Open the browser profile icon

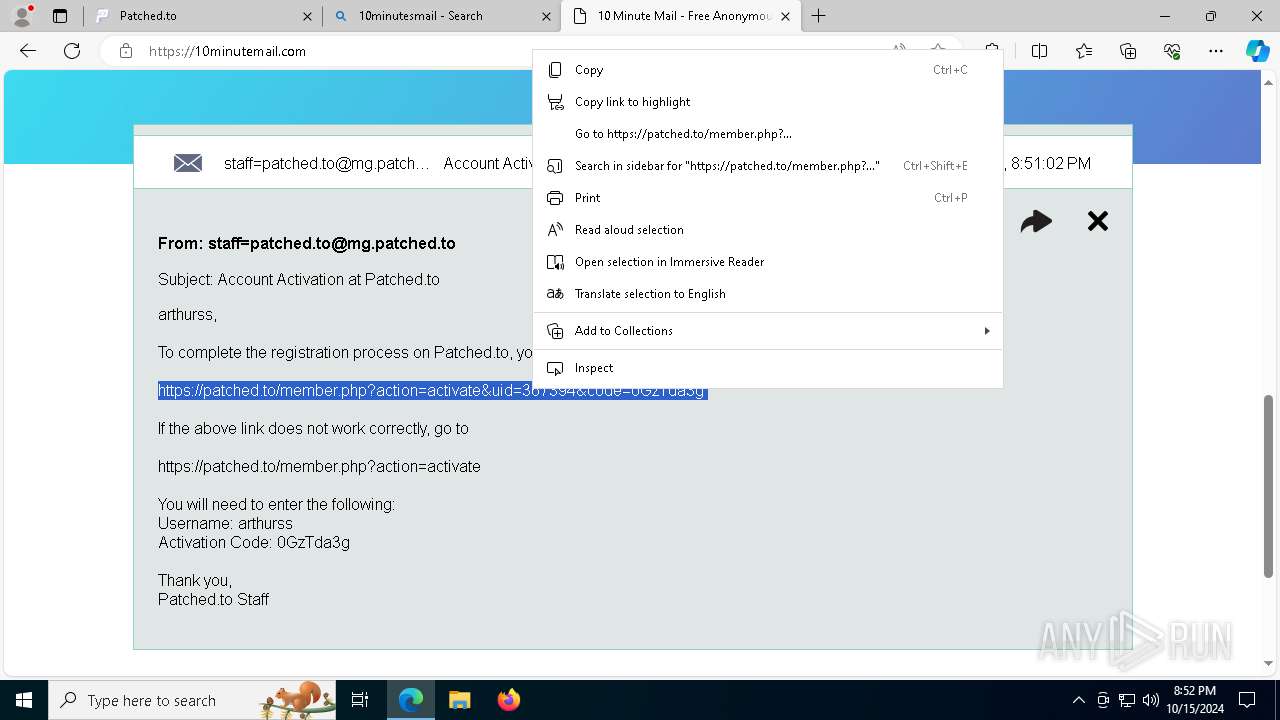(22, 16)
